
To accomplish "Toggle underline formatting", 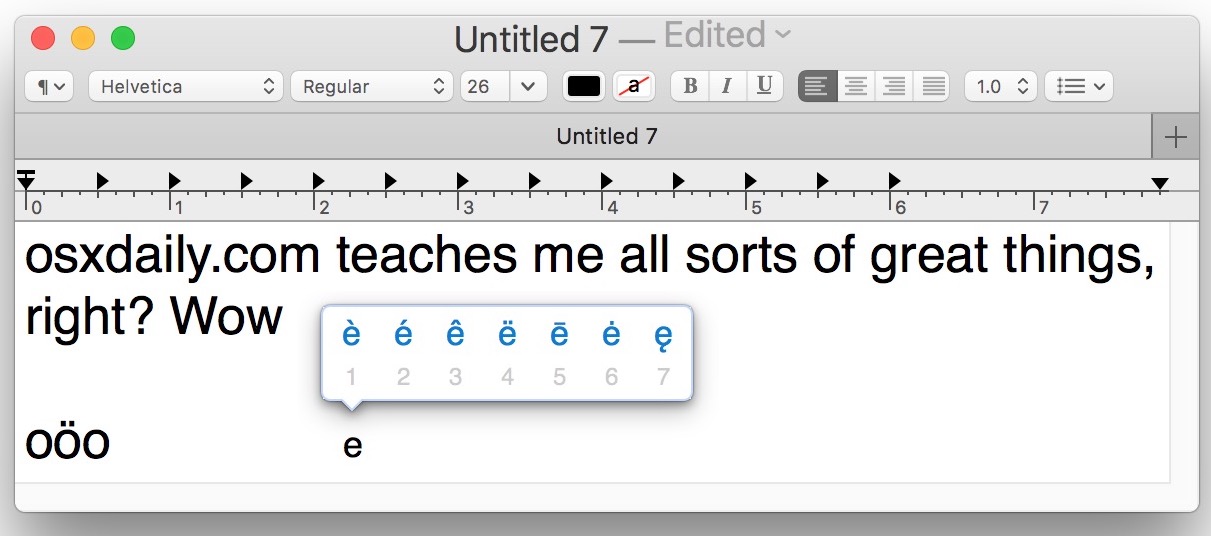I will [764, 86].
